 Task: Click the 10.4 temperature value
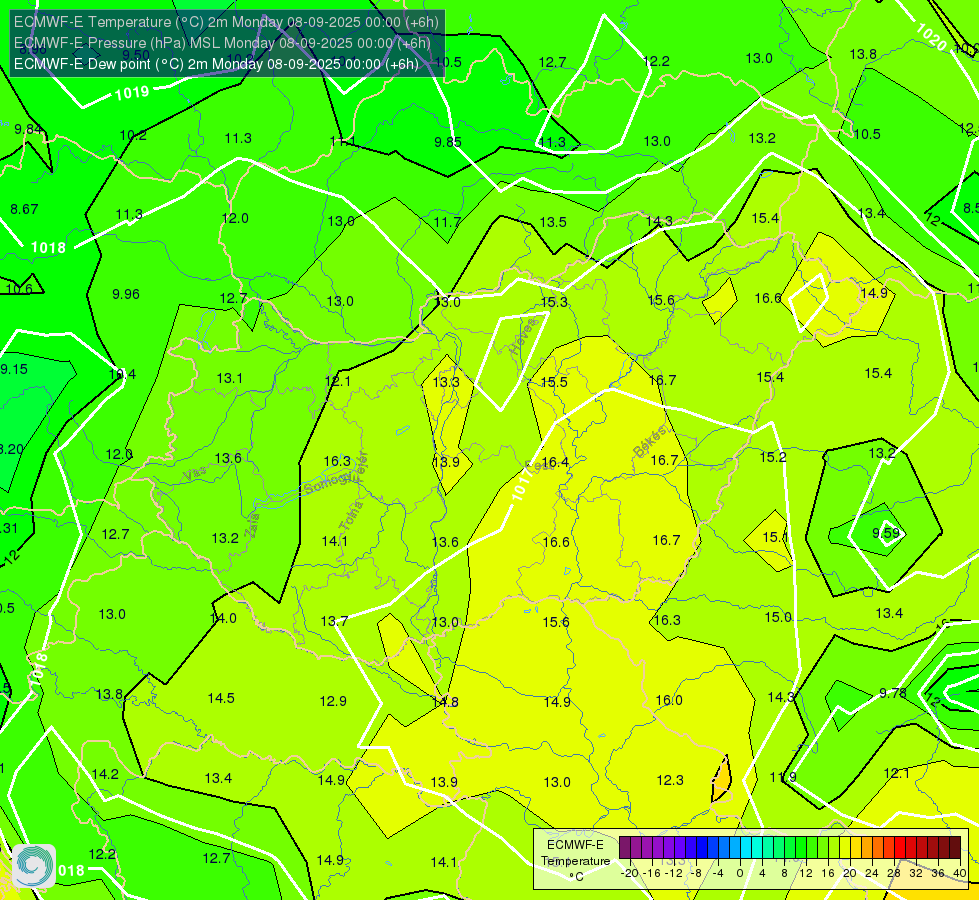coord(122,375)
